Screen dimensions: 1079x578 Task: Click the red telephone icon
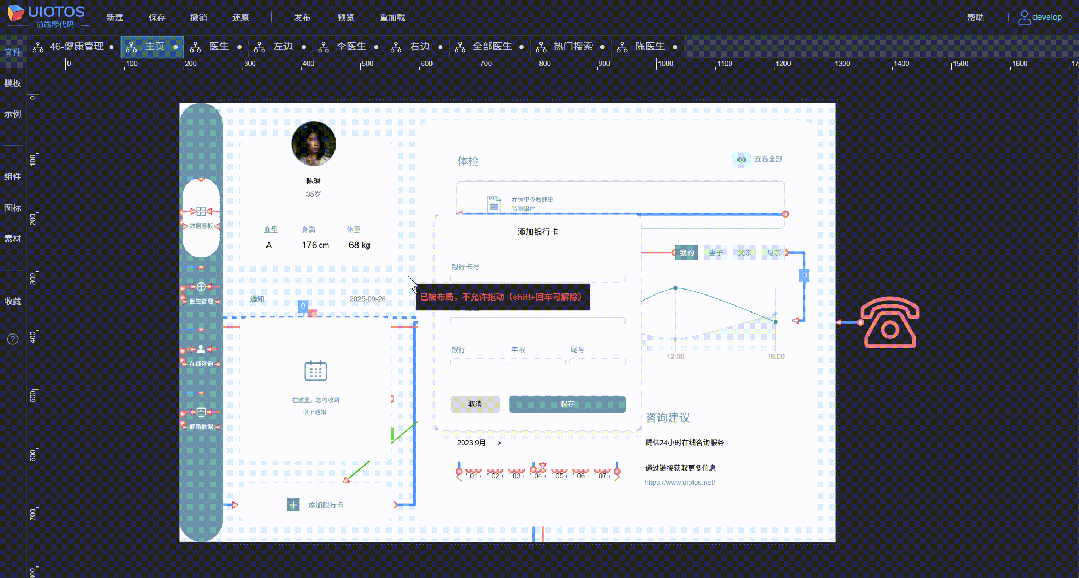(890, 322)
